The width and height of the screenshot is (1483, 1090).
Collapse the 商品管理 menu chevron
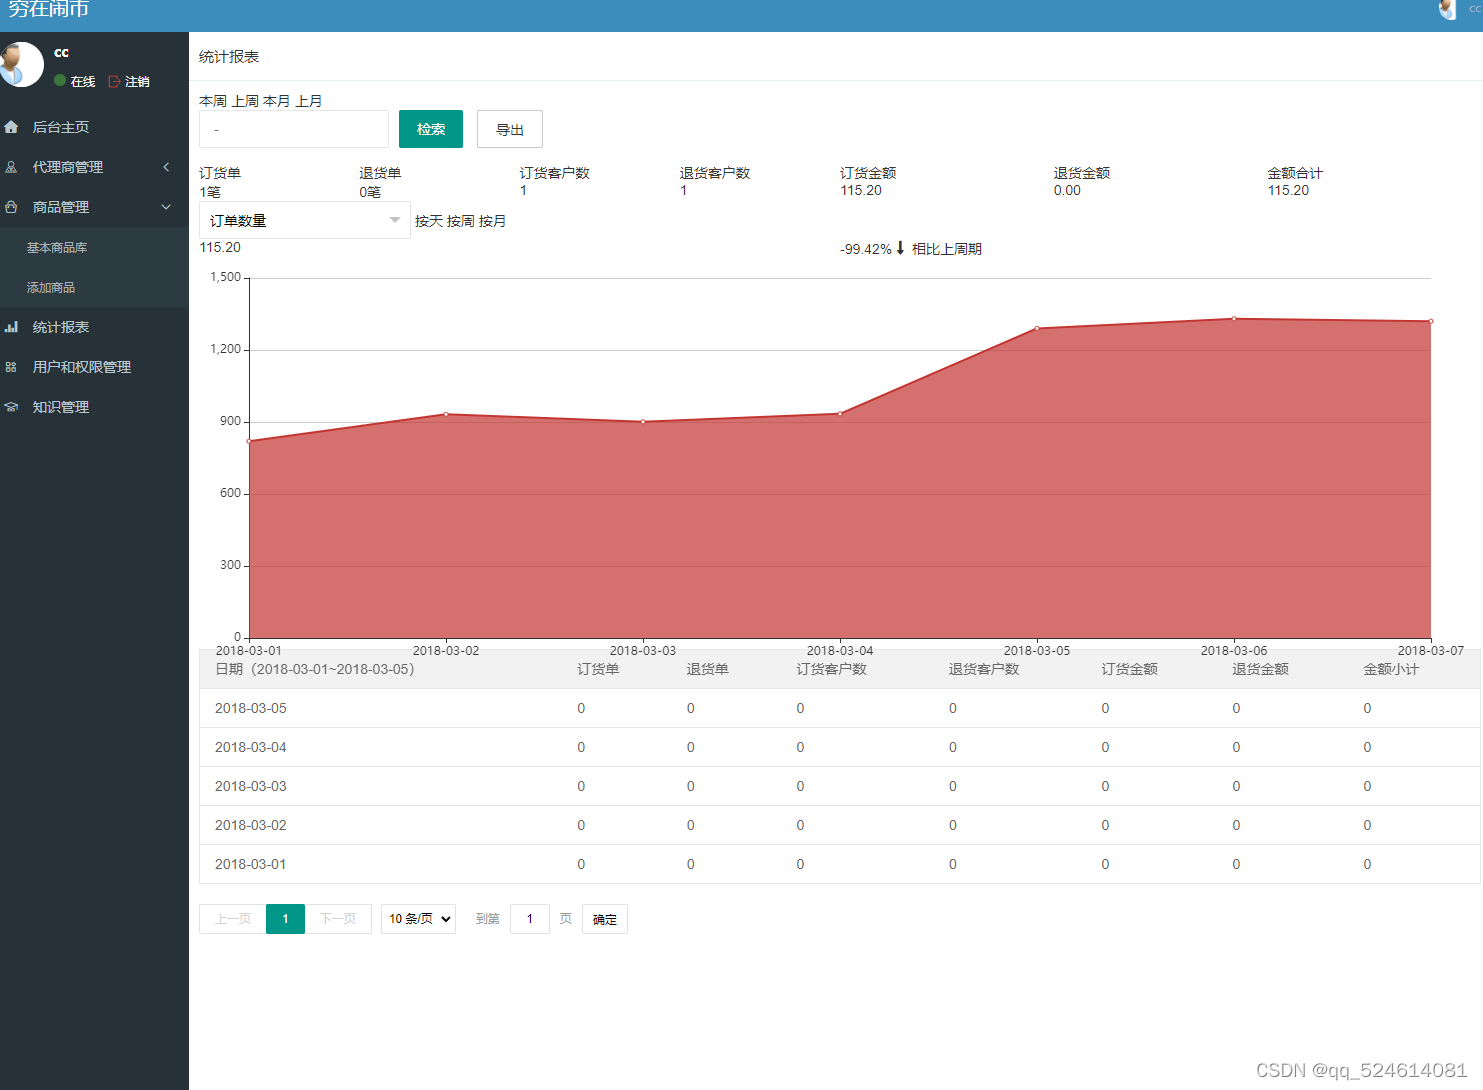[x=166, y=207]
